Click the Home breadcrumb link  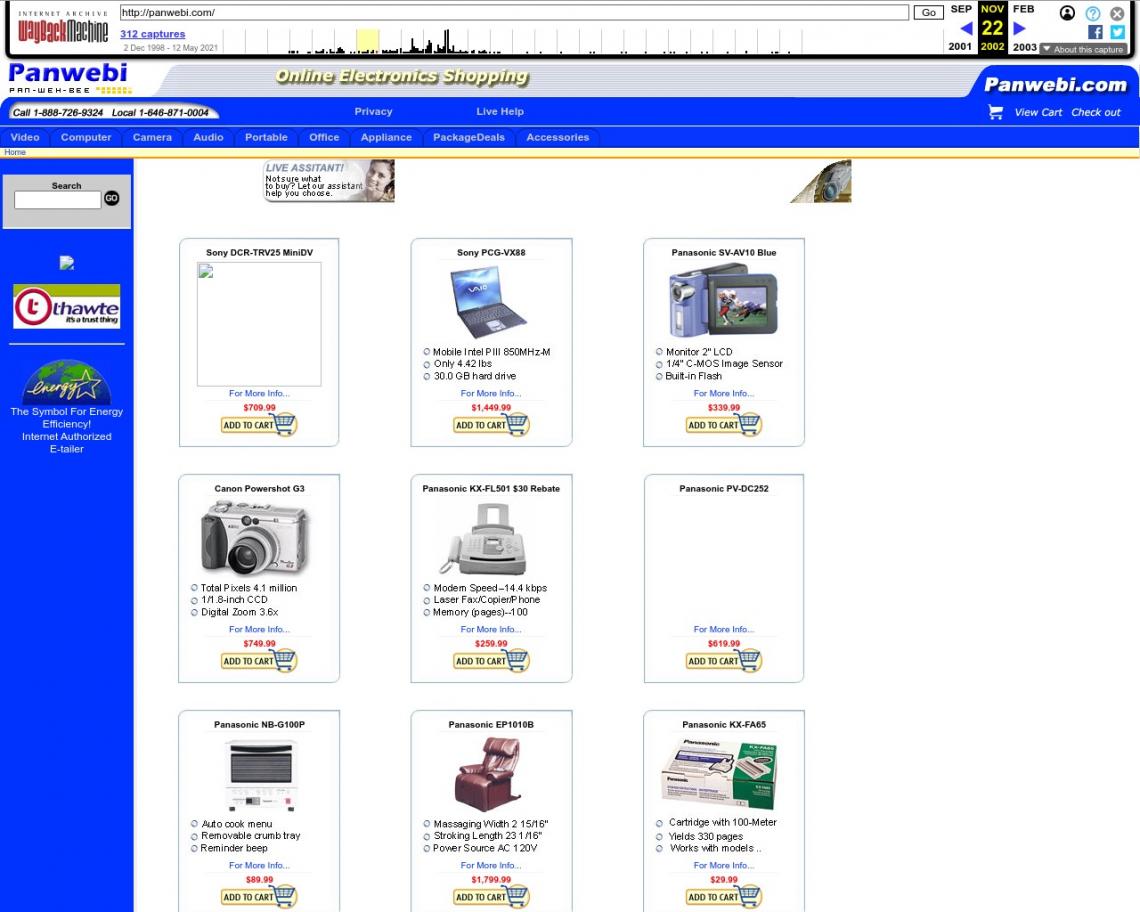pos(15,152)
